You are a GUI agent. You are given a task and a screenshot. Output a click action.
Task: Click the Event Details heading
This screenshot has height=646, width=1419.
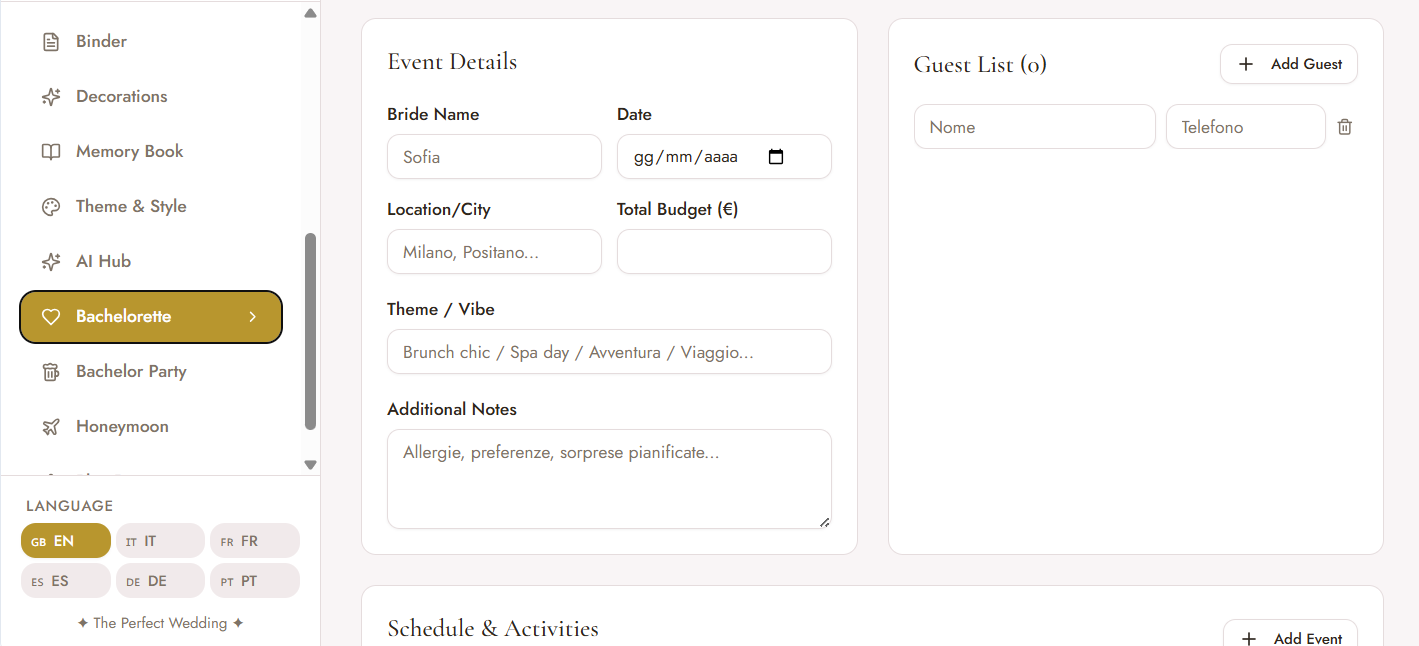(x=452, y=62)
